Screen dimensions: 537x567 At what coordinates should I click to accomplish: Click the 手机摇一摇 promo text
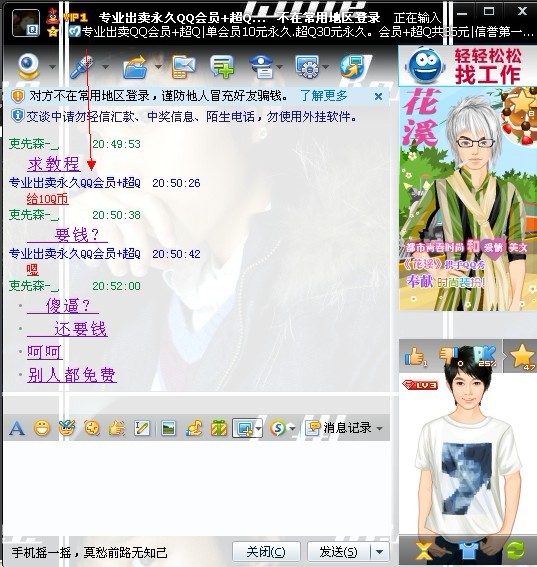tap(89, 552)
